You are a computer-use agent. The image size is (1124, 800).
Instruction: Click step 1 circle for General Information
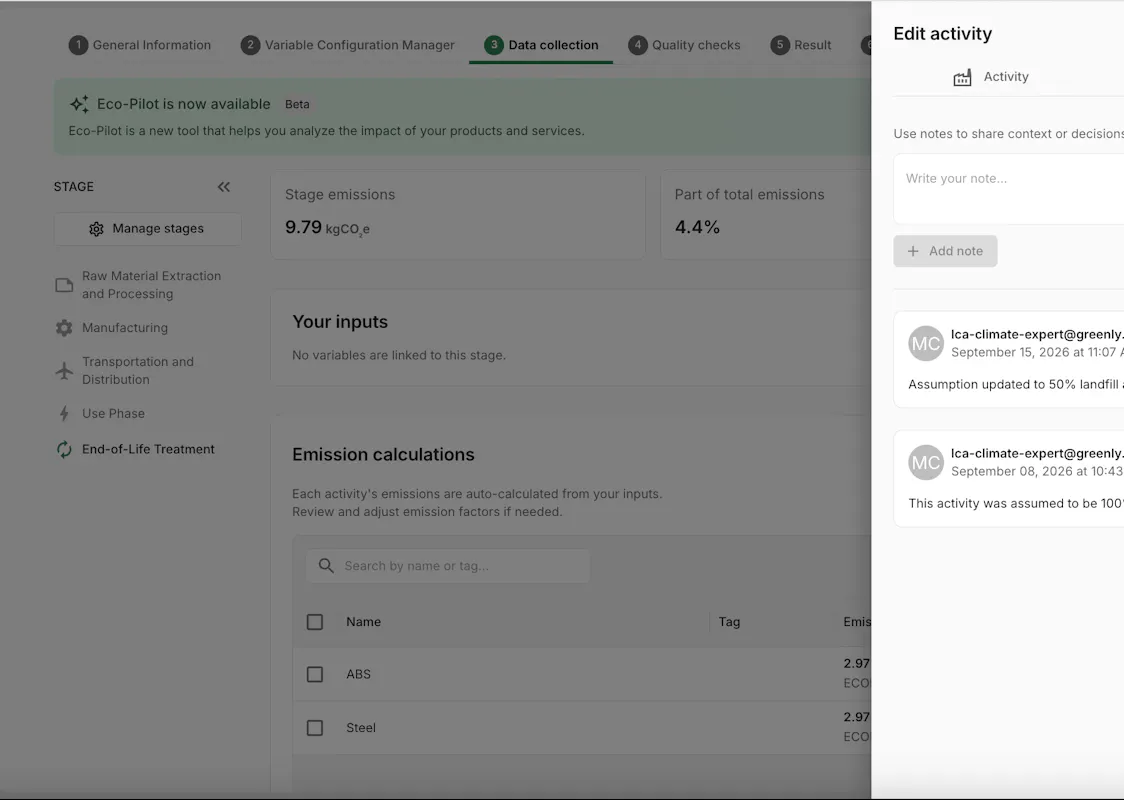click(x=77, y=45)
